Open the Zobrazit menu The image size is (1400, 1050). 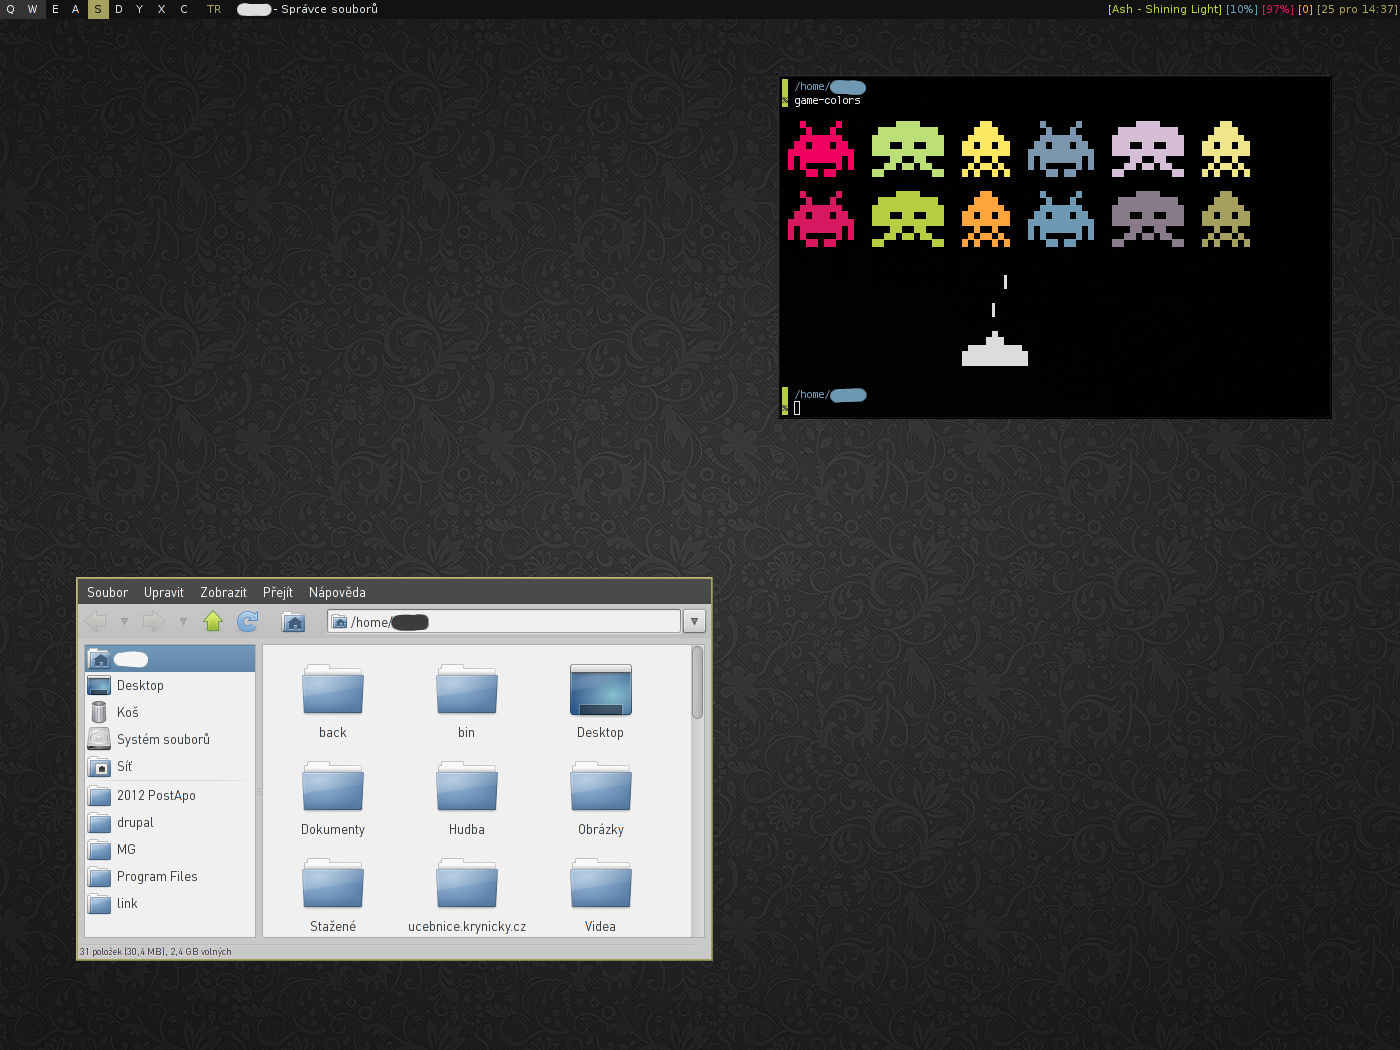pos(223,592)
